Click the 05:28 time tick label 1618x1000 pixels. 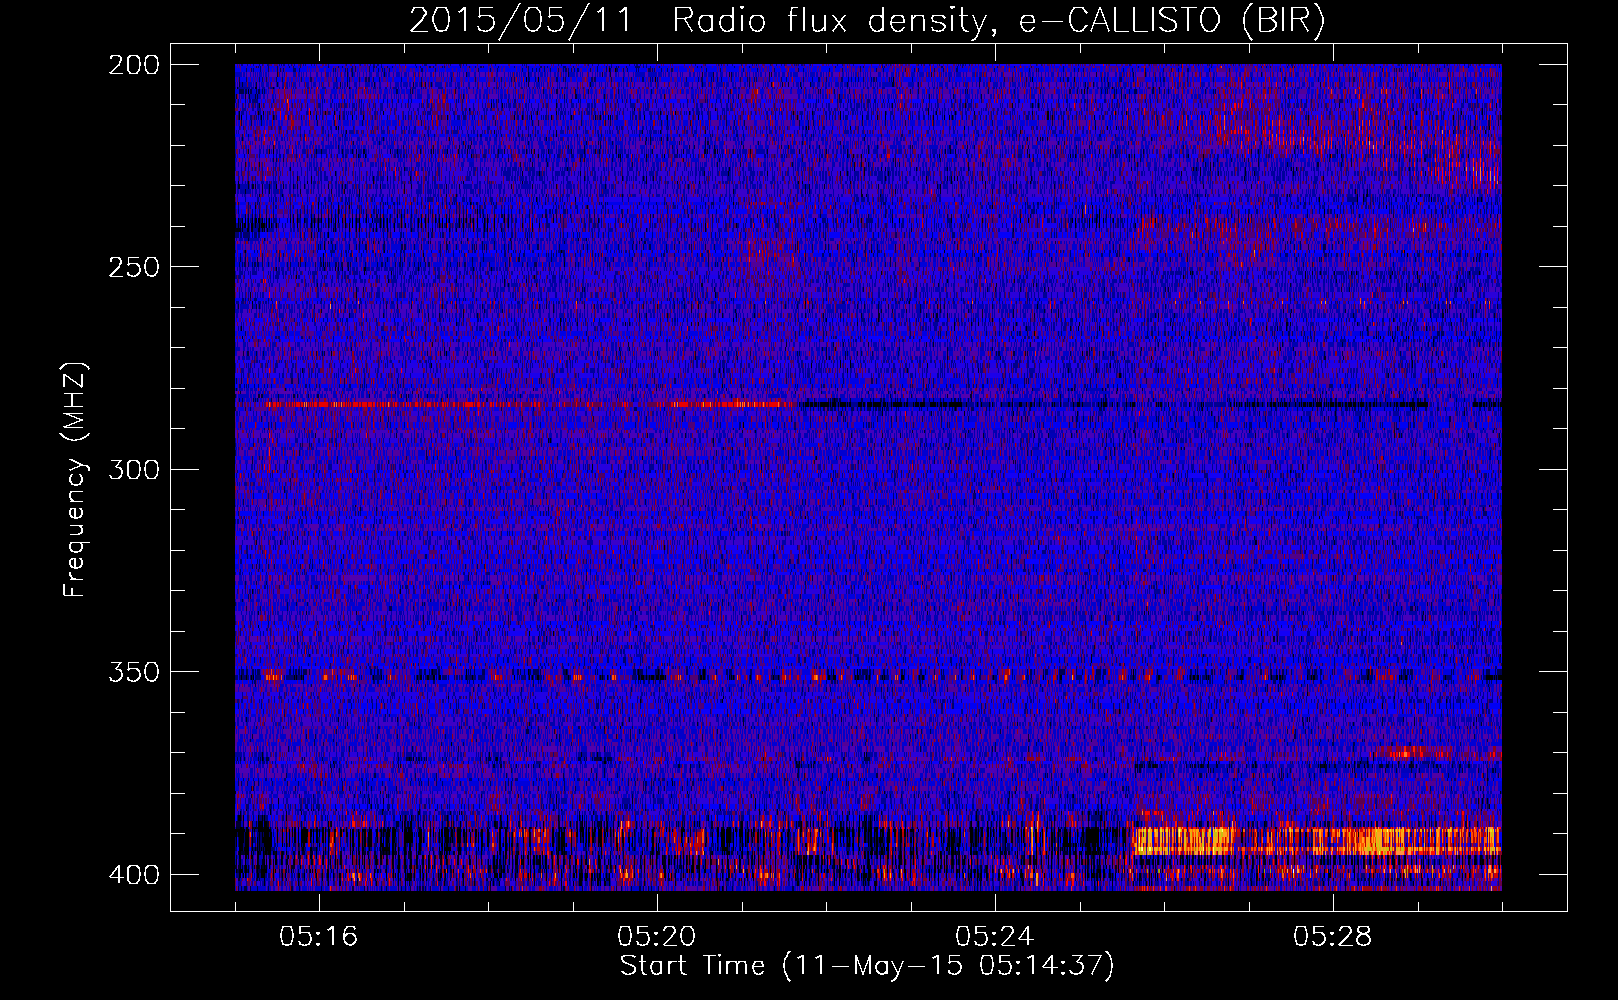1333,937
